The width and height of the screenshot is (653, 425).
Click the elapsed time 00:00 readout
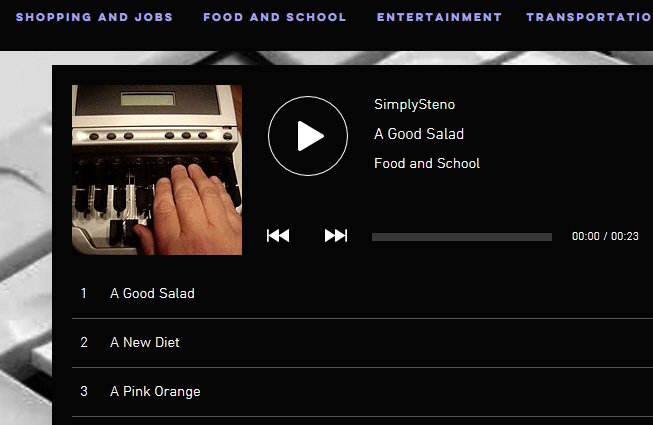586,236
